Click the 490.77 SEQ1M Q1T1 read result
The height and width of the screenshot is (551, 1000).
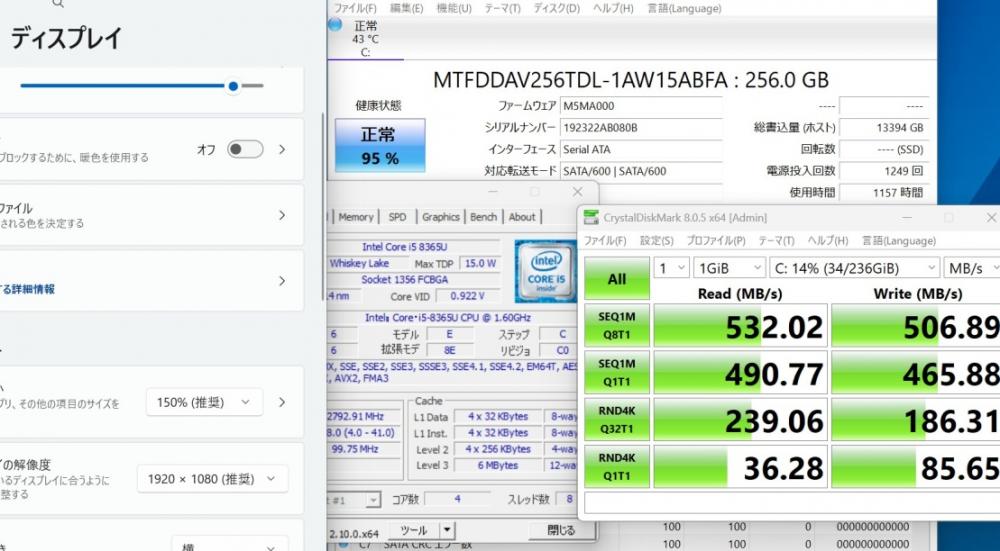(740, 373)
